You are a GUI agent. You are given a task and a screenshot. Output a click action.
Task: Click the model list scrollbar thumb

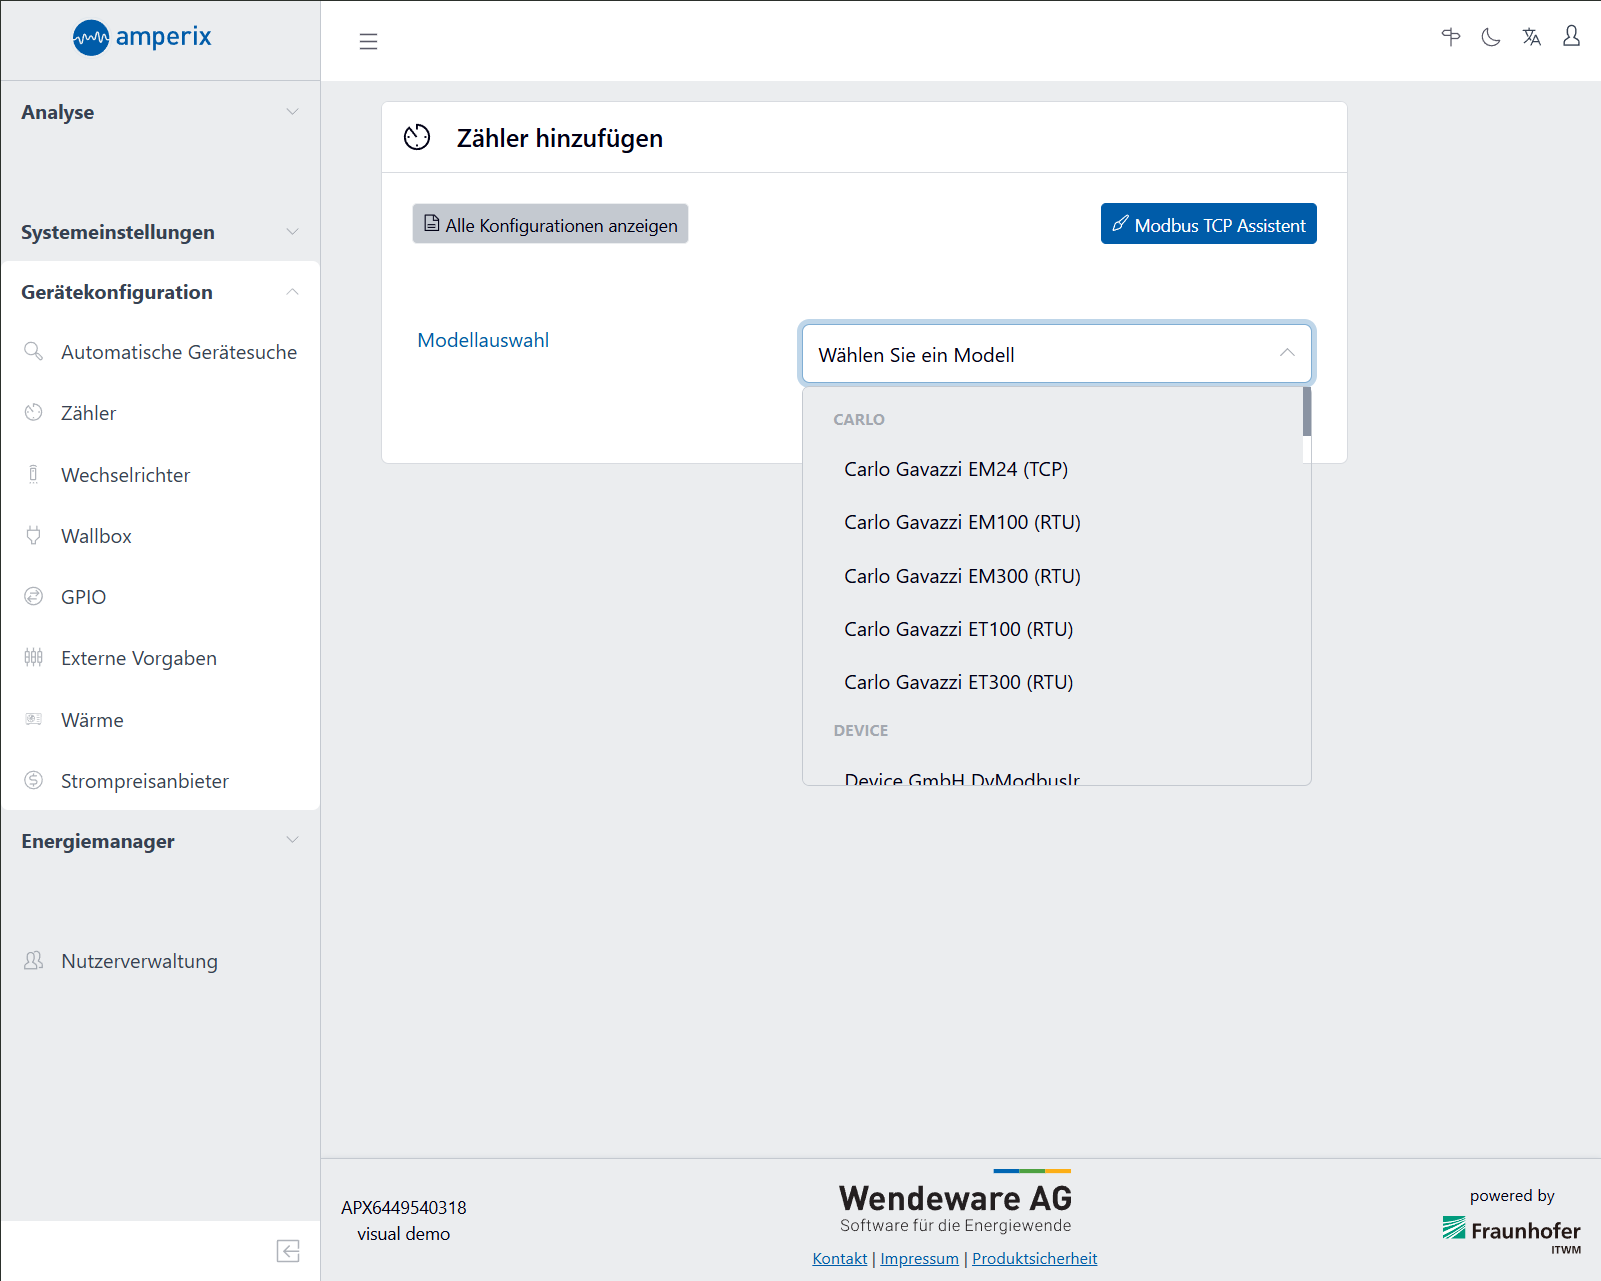click(x=1306, y=412)
